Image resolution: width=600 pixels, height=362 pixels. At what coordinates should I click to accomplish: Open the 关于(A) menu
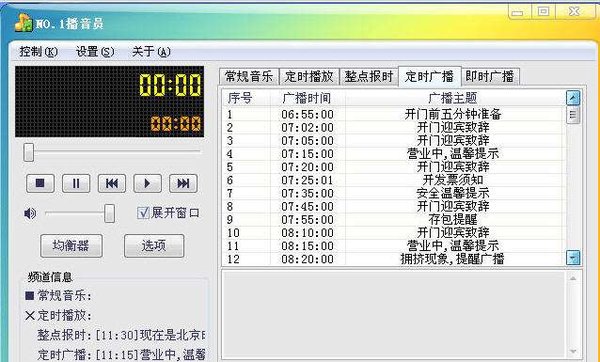point(151,52)
